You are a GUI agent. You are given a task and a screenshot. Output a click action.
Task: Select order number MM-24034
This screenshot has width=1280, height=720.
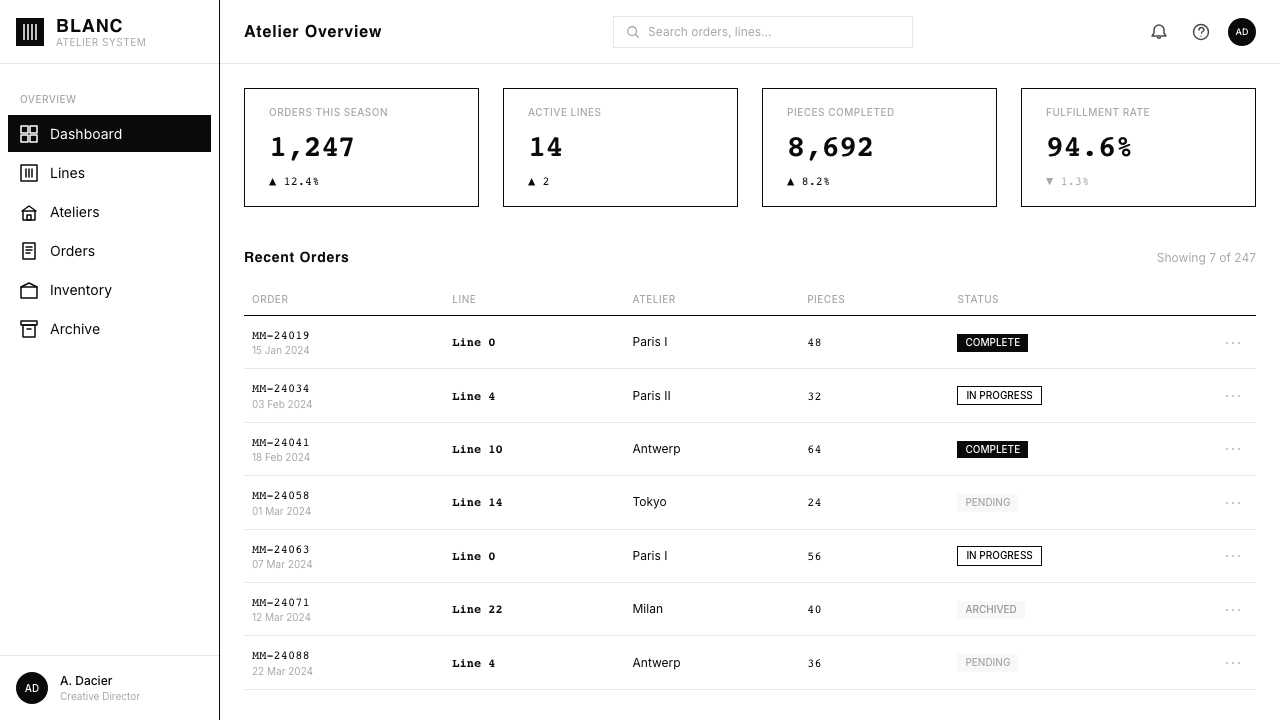[x=281, y=389]
